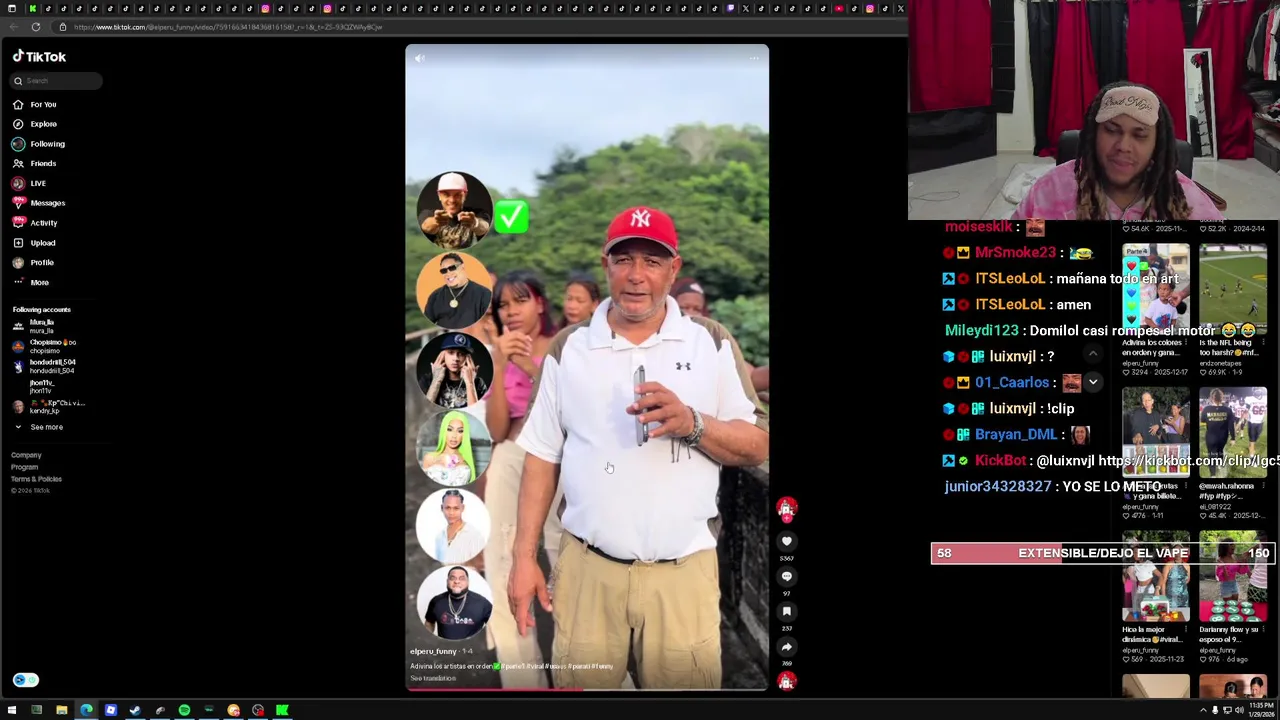Click the TikTok logo
Viewport: 1280px width, 720px height.
(39, 57)
